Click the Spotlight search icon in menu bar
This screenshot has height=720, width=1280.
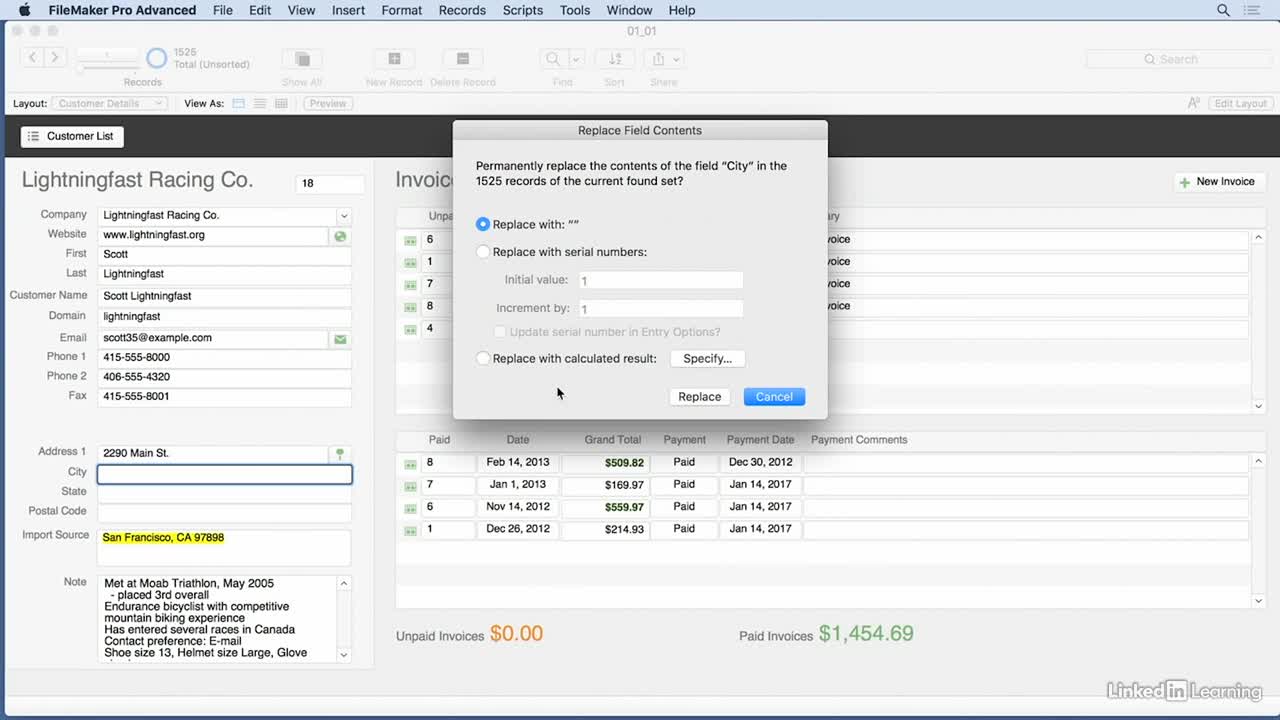(1223, 10)
